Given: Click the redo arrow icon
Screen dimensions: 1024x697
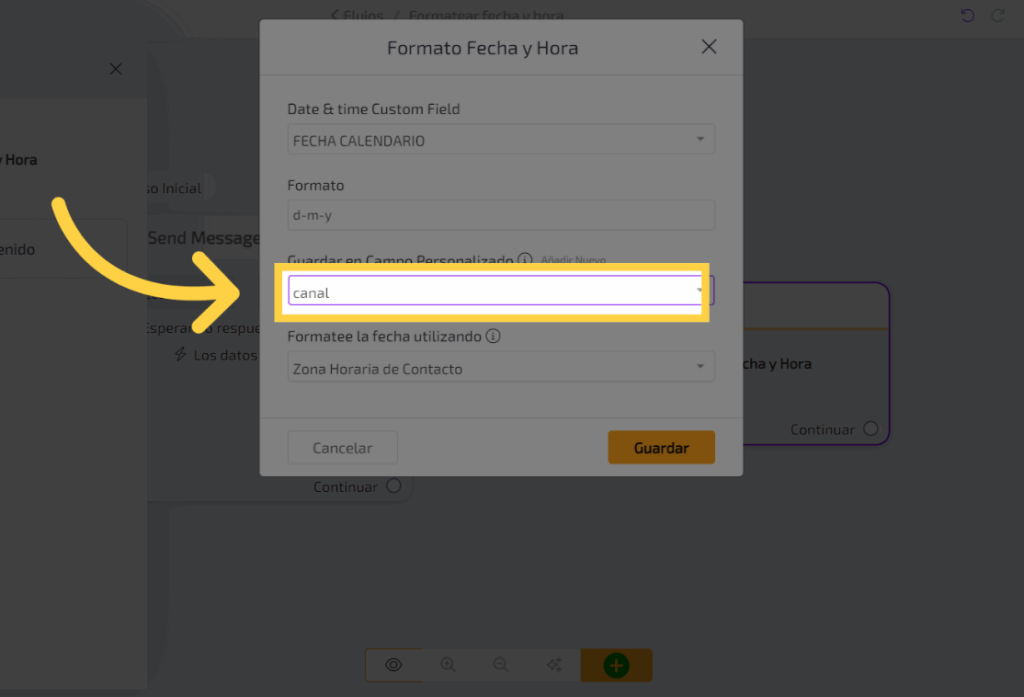Looking at the screenshot, I should tap(997, 15).
